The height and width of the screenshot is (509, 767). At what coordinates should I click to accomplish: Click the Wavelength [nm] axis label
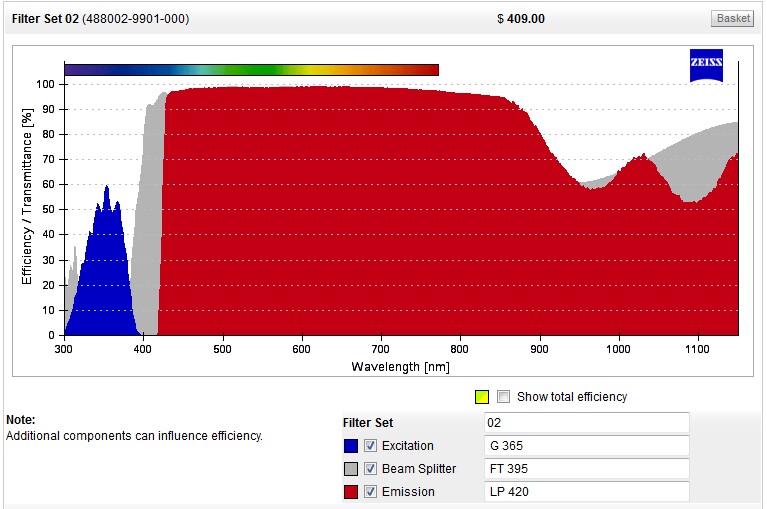click(x=400, y=367)
